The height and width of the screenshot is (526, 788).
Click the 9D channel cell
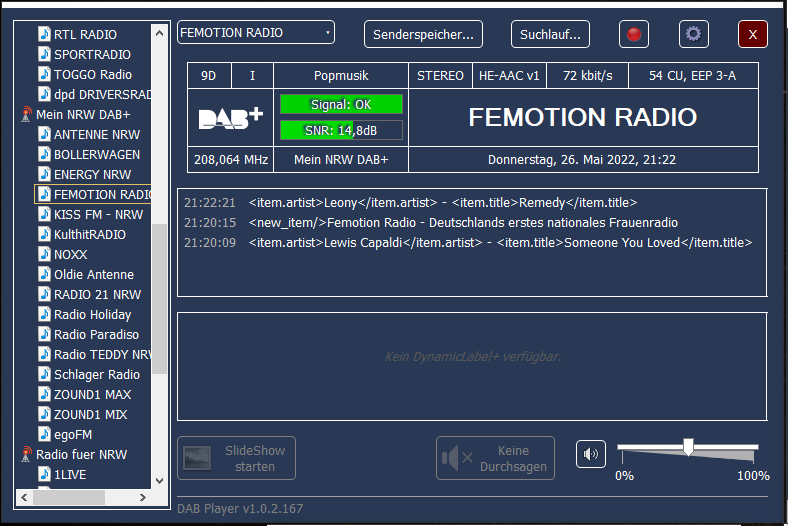tap(209, 76)
